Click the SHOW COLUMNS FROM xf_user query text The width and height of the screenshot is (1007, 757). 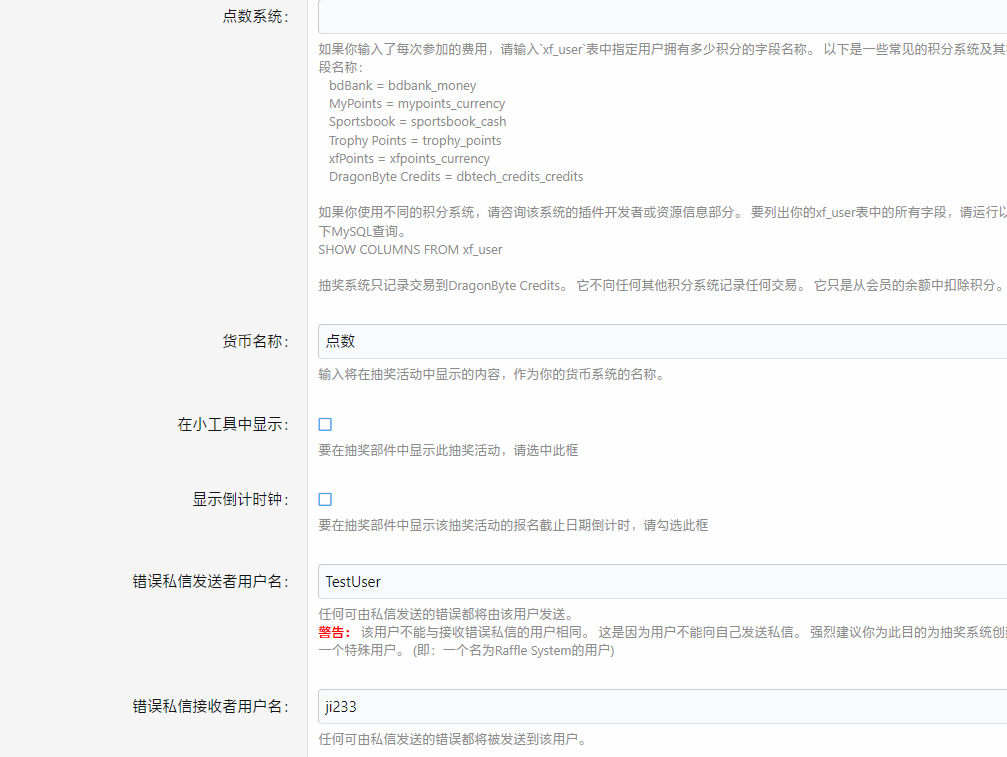coord(410,249)
